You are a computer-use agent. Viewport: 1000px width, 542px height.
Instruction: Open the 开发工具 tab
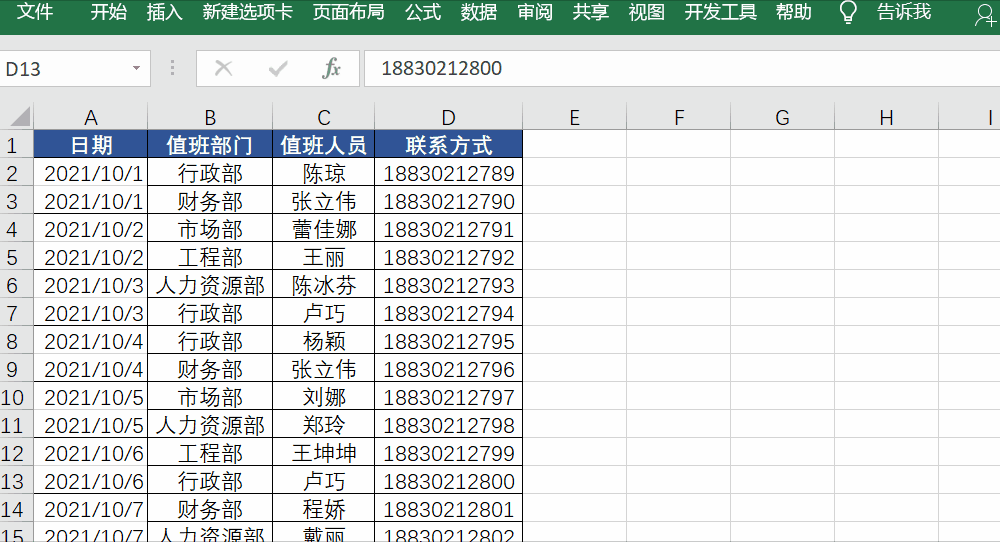[x=721, y=12]
